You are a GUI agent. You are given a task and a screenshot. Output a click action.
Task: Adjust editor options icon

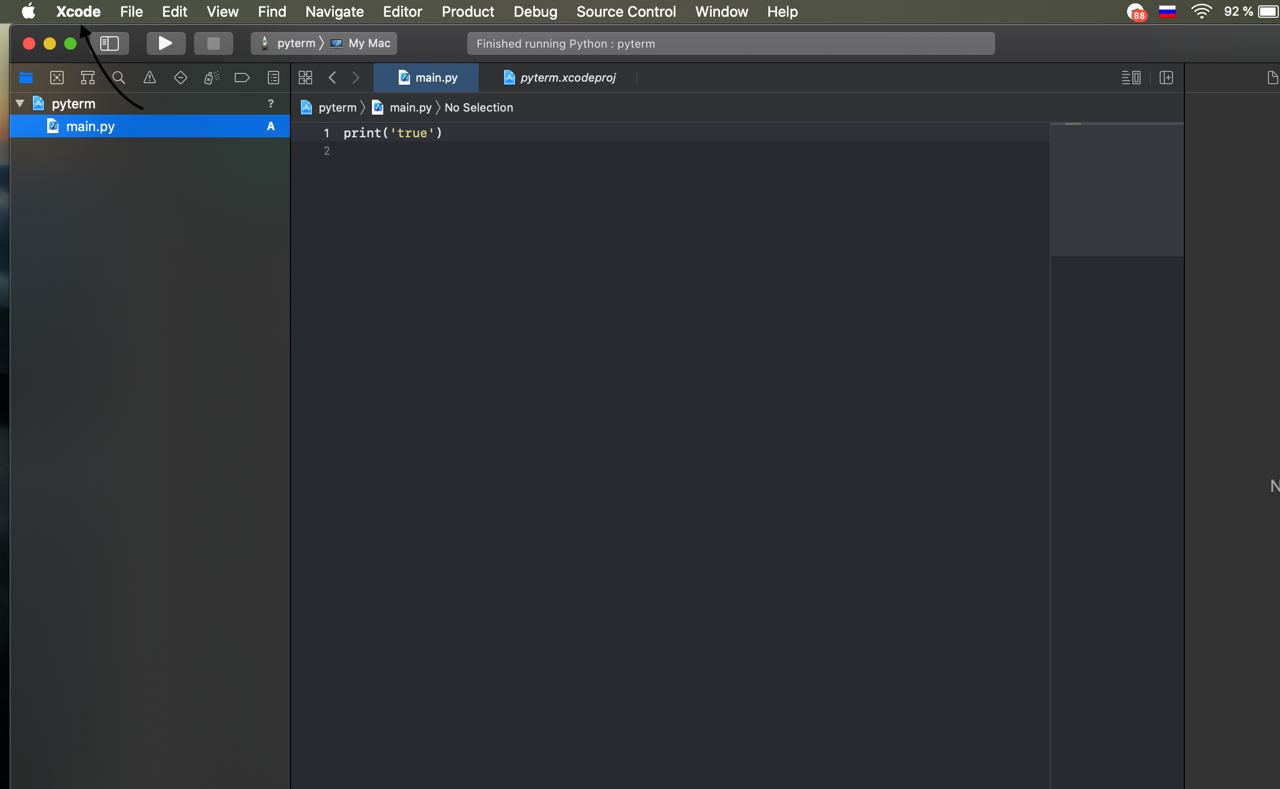click(1131, 77)
